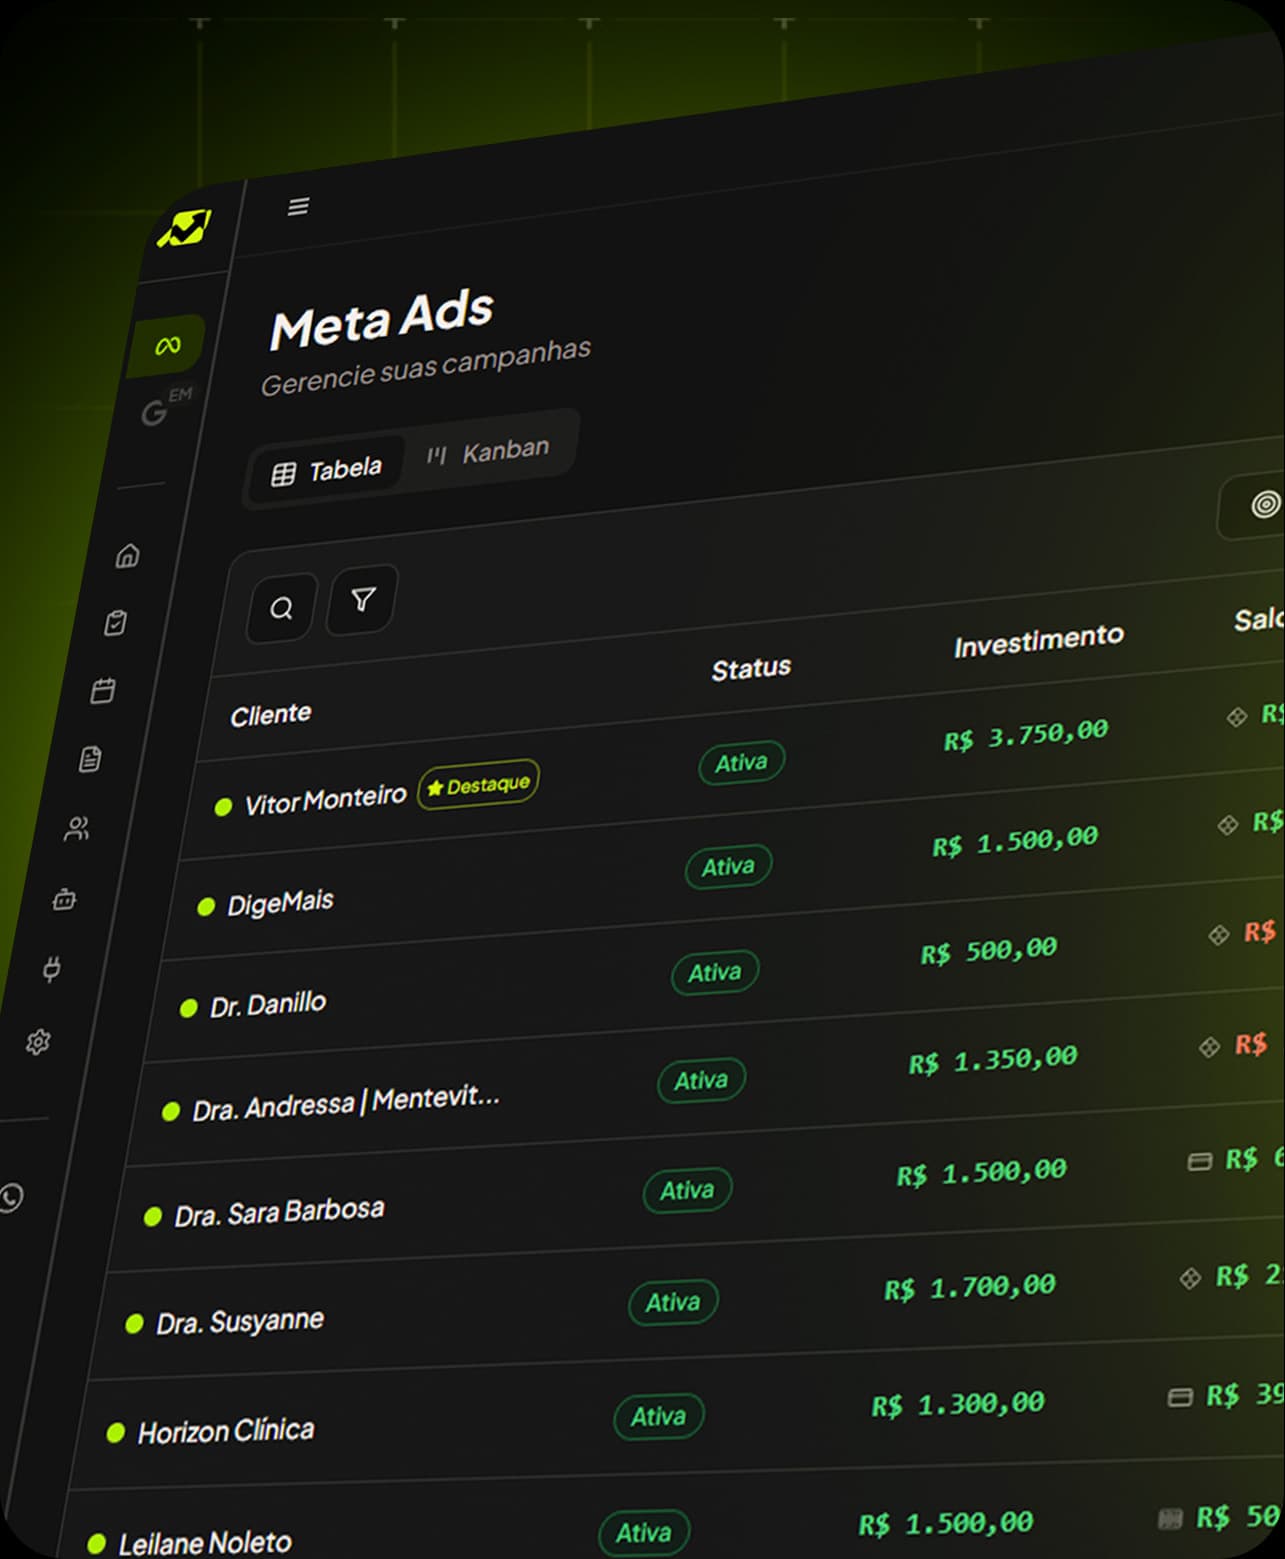Select the Meta infinity sidebar icon
This screenshot has height=1559, width=1285.
167,346
